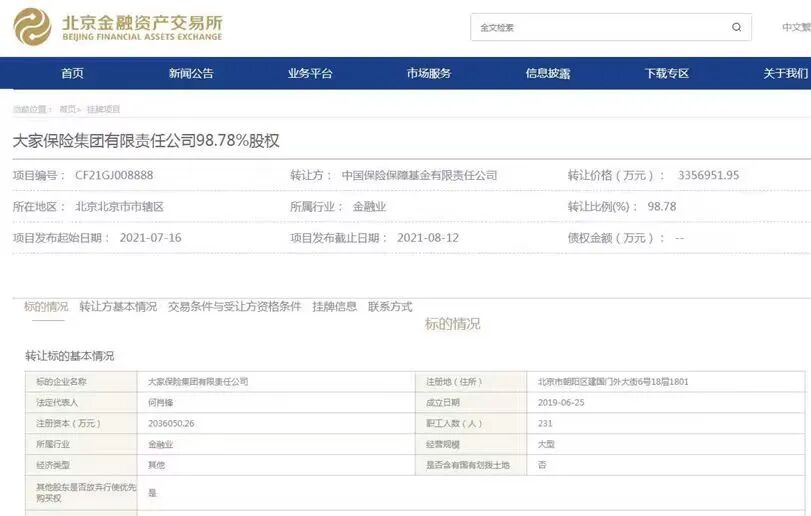Click end date 2021-08-12
Screen dimensions: 811x516
(x=428, y=238)
